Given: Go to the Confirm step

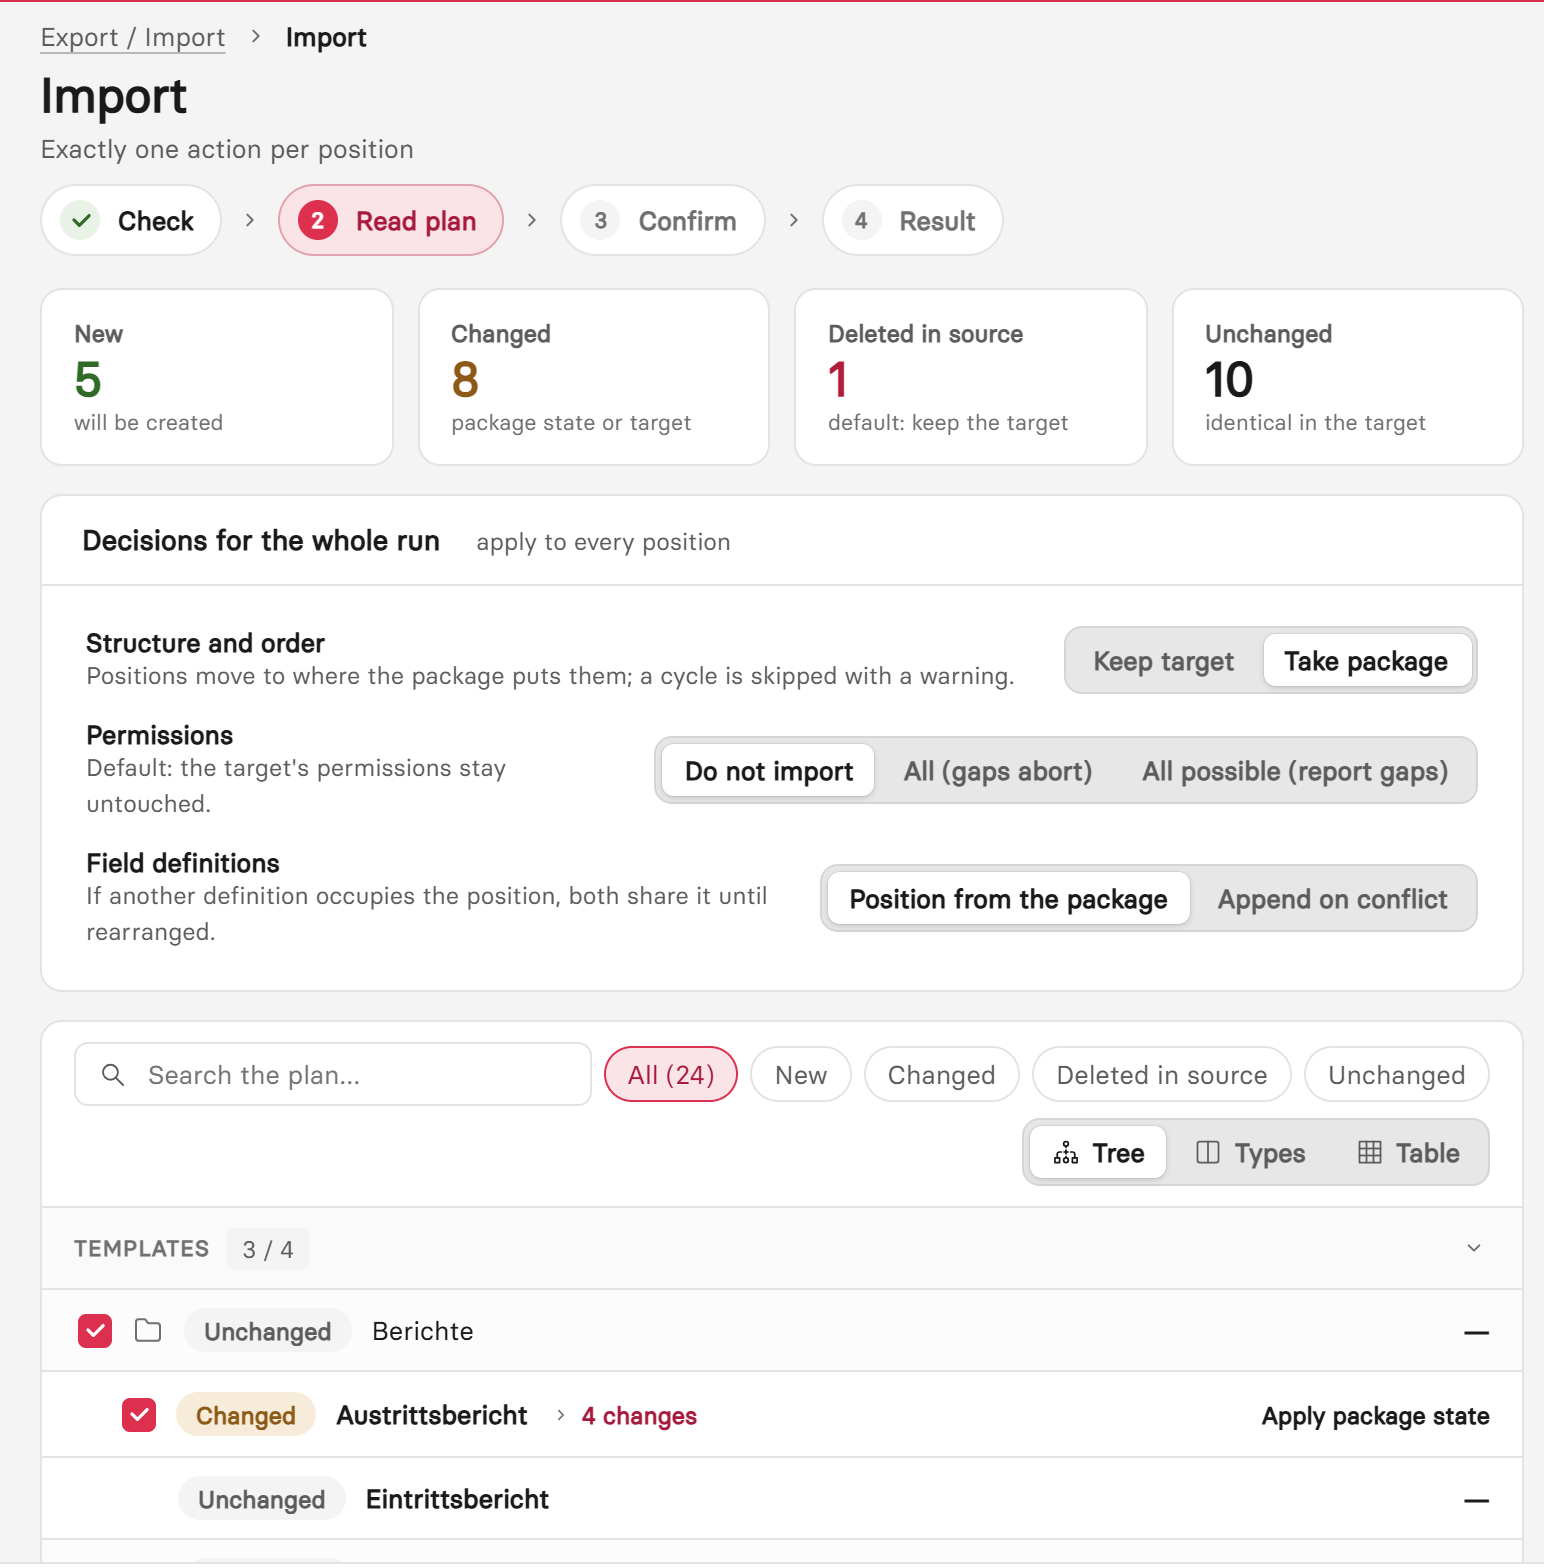Looking at the screenshot, I should [663, 221].
